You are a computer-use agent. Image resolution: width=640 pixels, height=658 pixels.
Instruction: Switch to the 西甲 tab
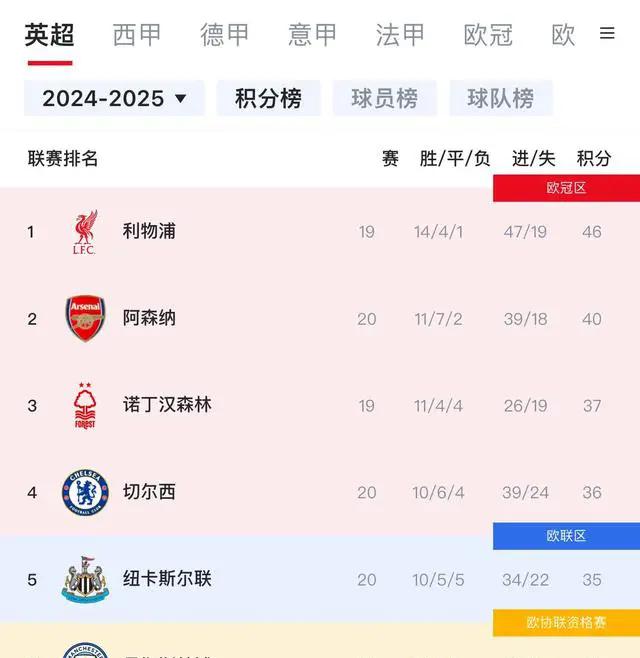pyautogui.click(x=137, y=35)
